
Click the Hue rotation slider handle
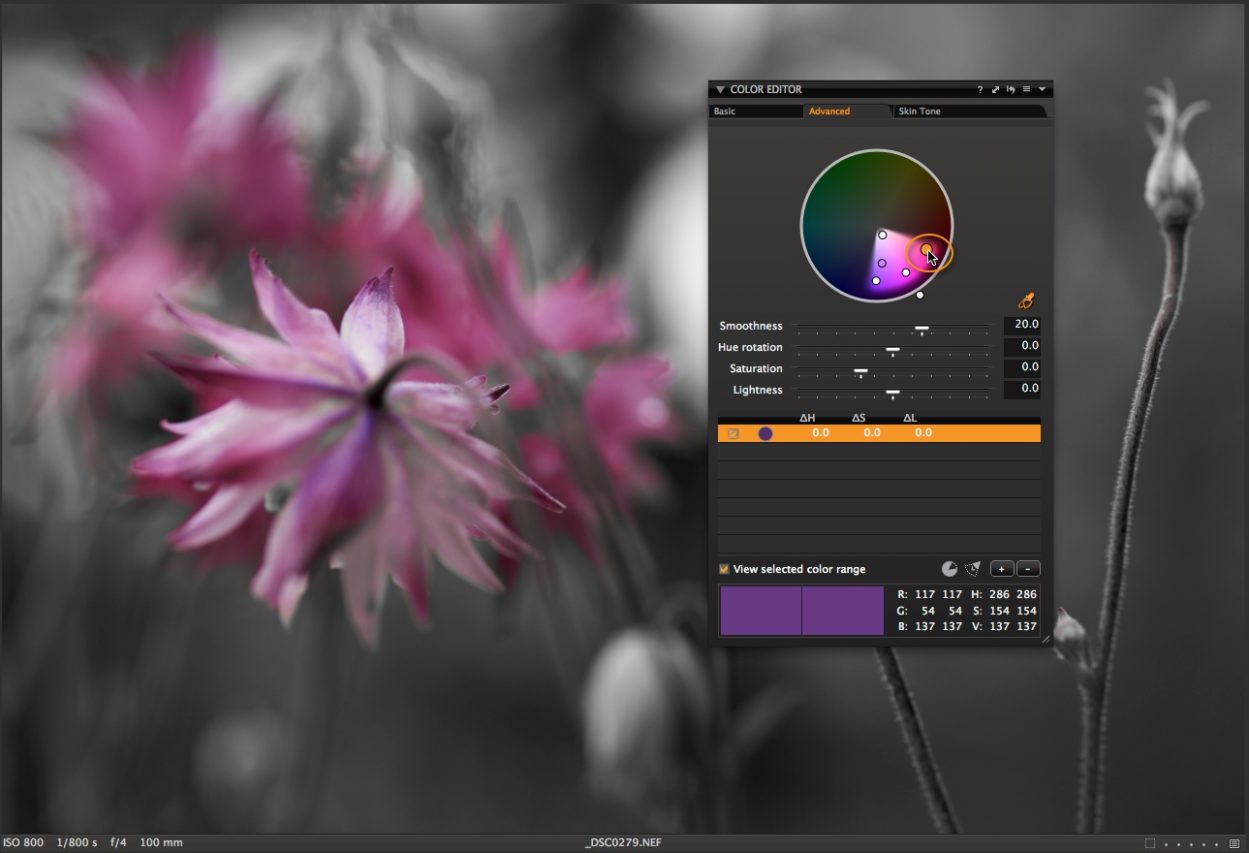893,349
